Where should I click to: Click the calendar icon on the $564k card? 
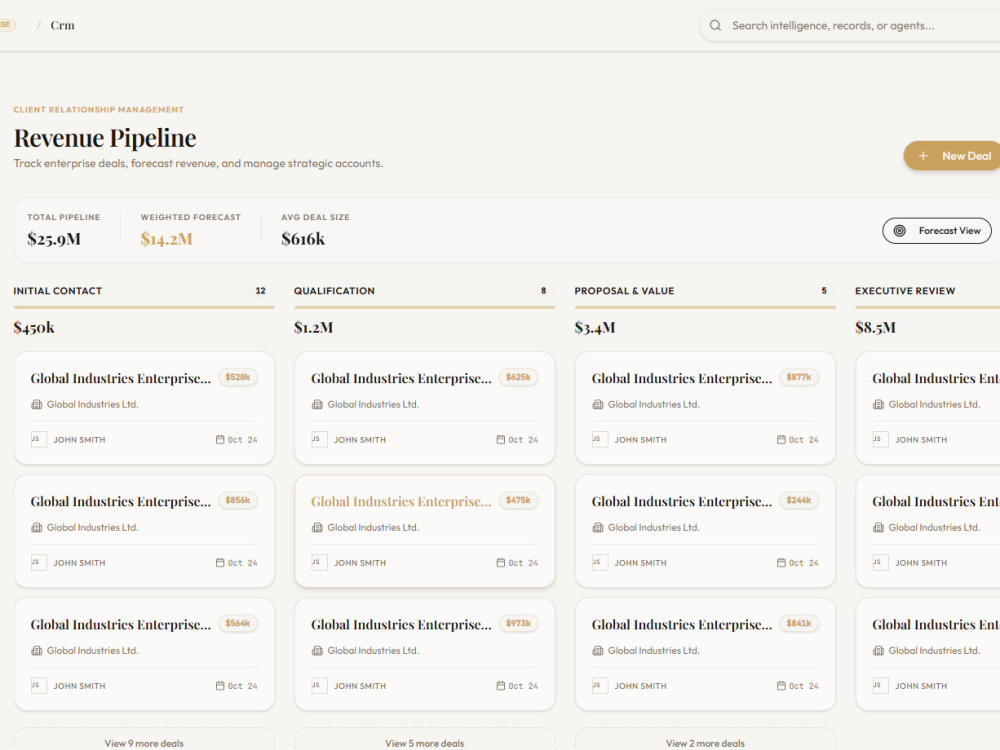pos(220,686)
